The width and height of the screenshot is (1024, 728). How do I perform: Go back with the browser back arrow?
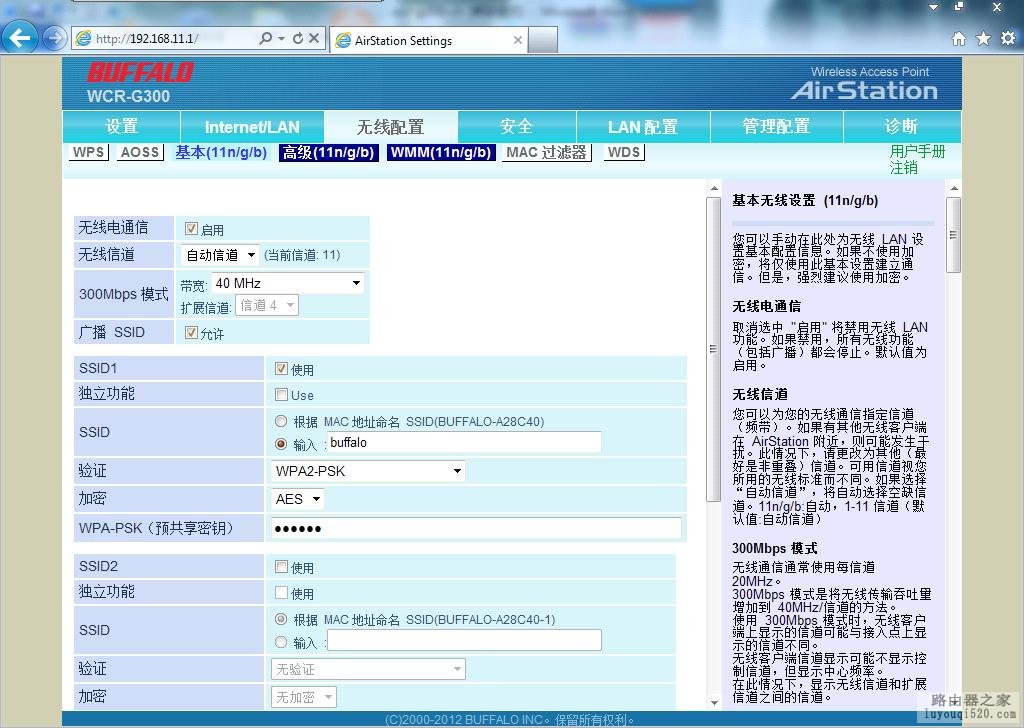coord(19,38)
